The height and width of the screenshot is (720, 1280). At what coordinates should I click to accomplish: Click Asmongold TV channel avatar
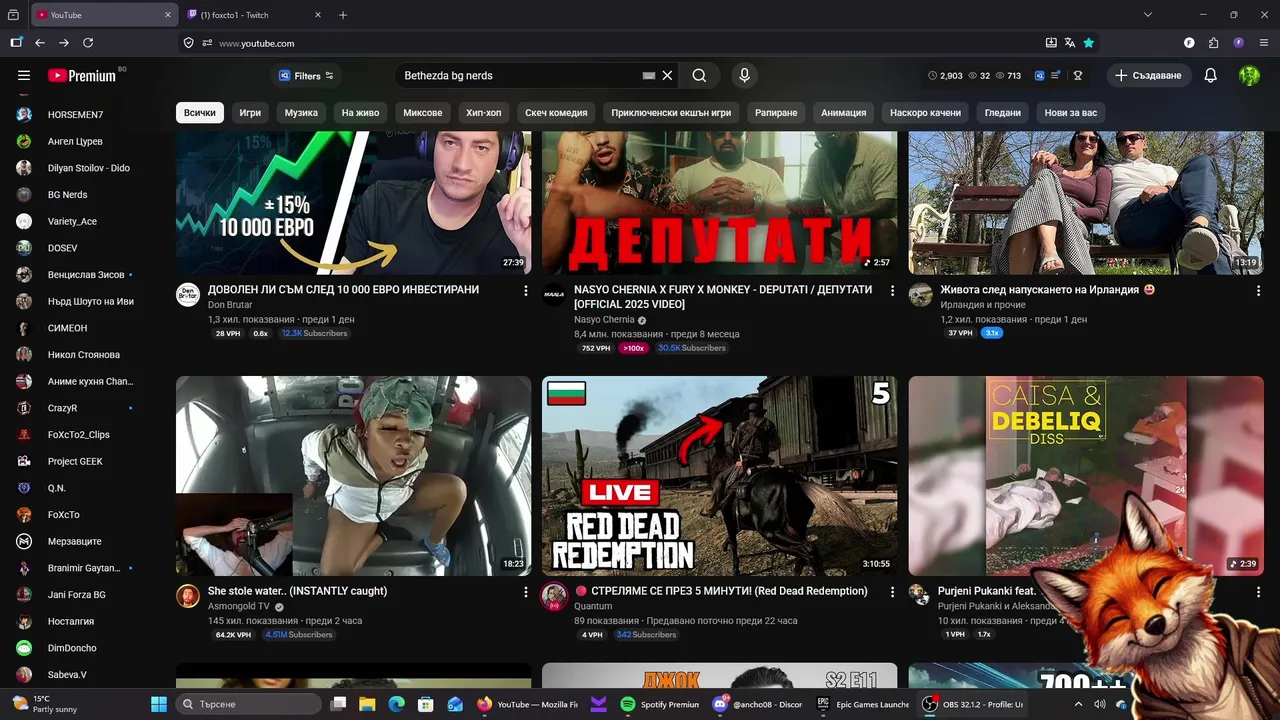pos(188,596)
